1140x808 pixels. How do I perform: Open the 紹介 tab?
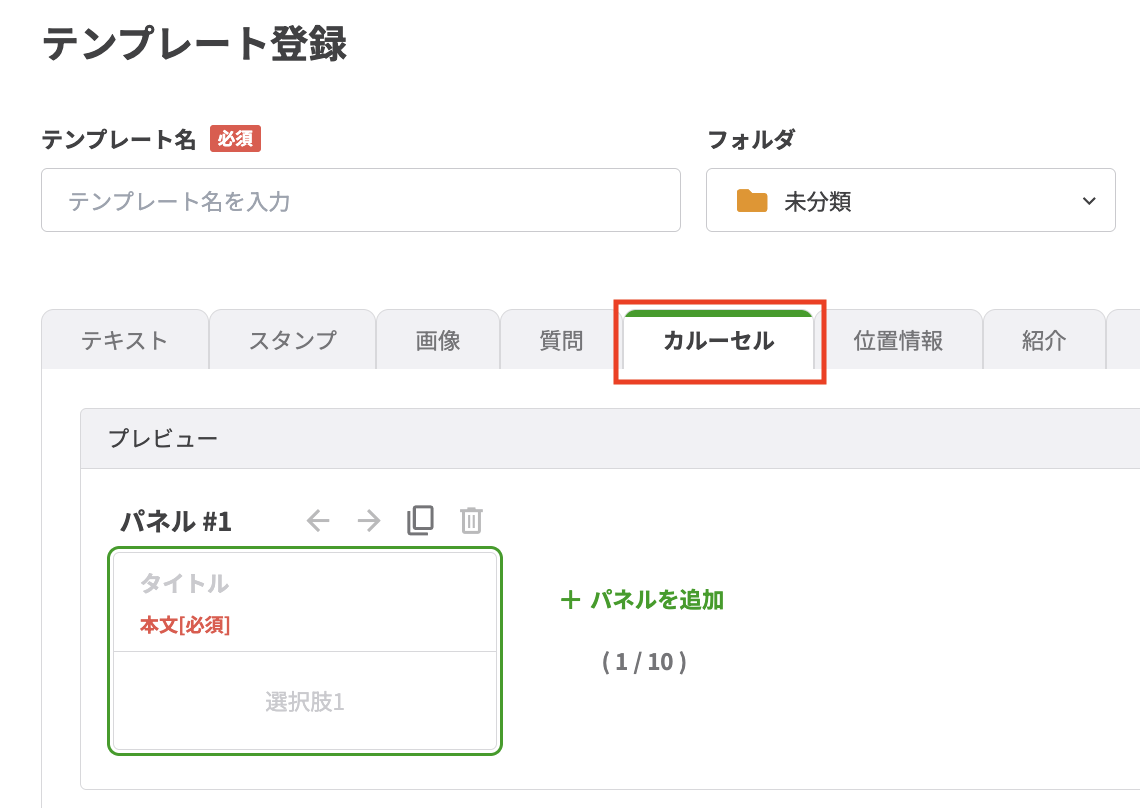coord(1044,340)
